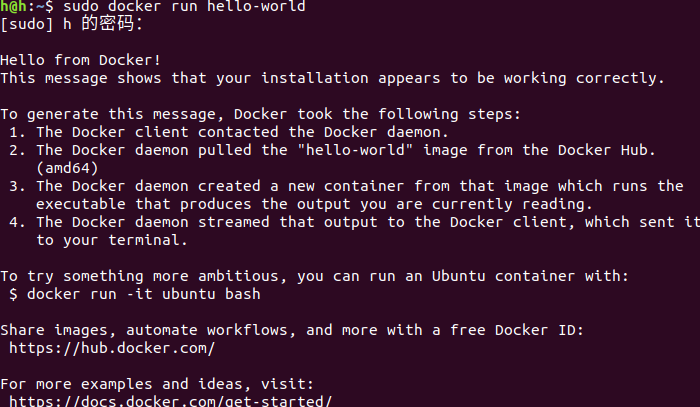700x407 pixels.
Task: Click the quoted "hello-world" image name
Action: tap(355, 150)
